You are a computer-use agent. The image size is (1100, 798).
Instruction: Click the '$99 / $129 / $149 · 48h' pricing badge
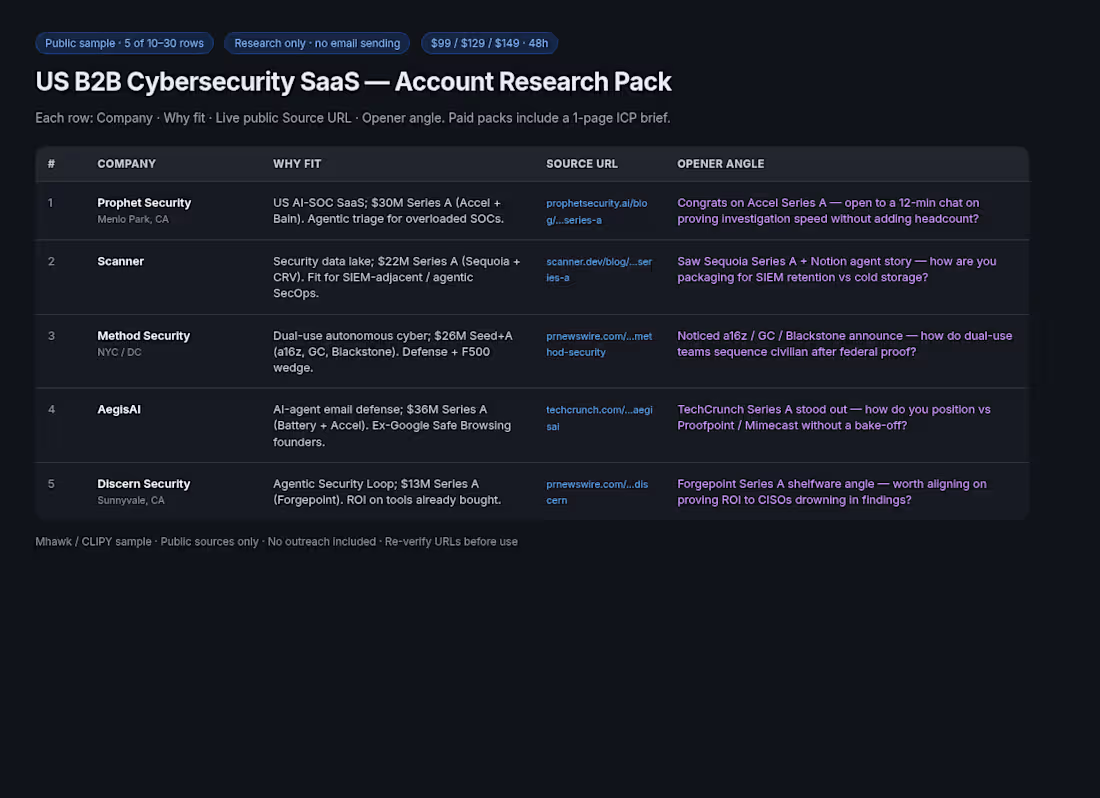pos(489,43)
